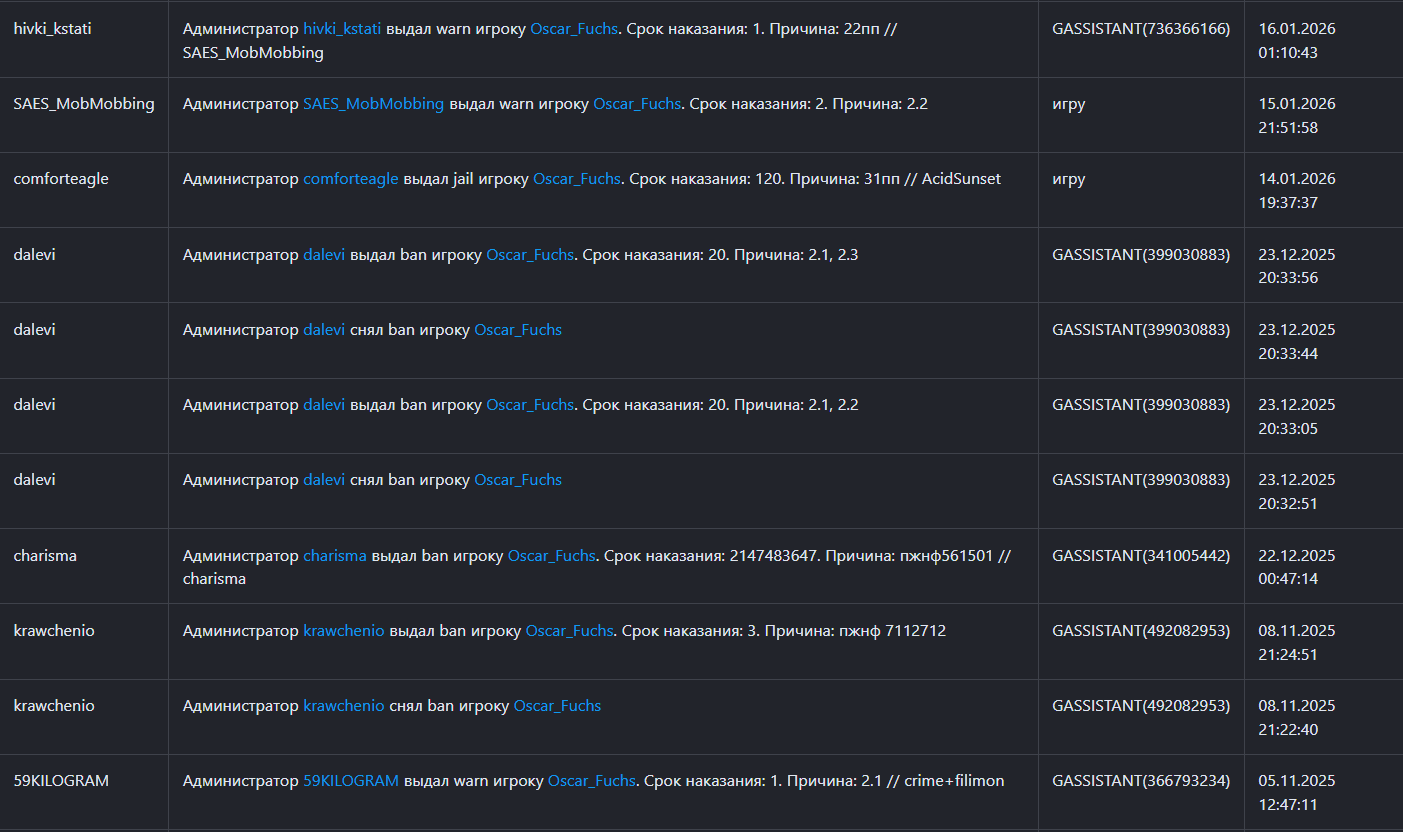Click Oscar_Fuchs link in SAES_MobMobbing warn entry
This screenshot has height=832, width=1403.
[637, 103]
